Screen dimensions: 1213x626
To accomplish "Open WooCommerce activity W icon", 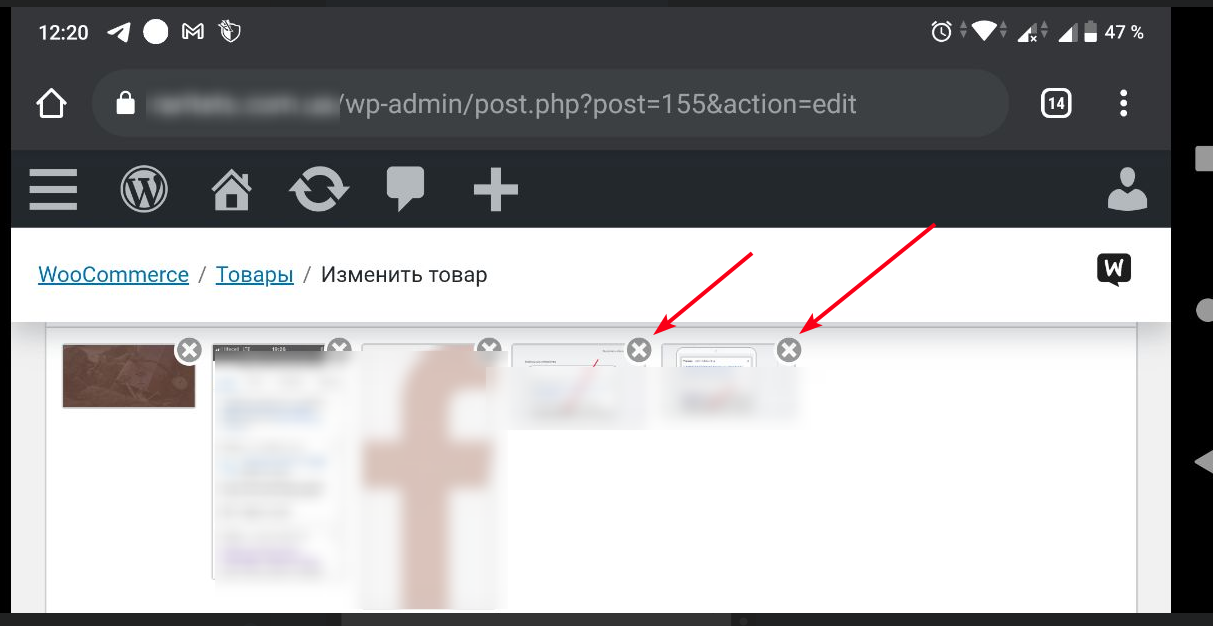I will (1114, 270).
